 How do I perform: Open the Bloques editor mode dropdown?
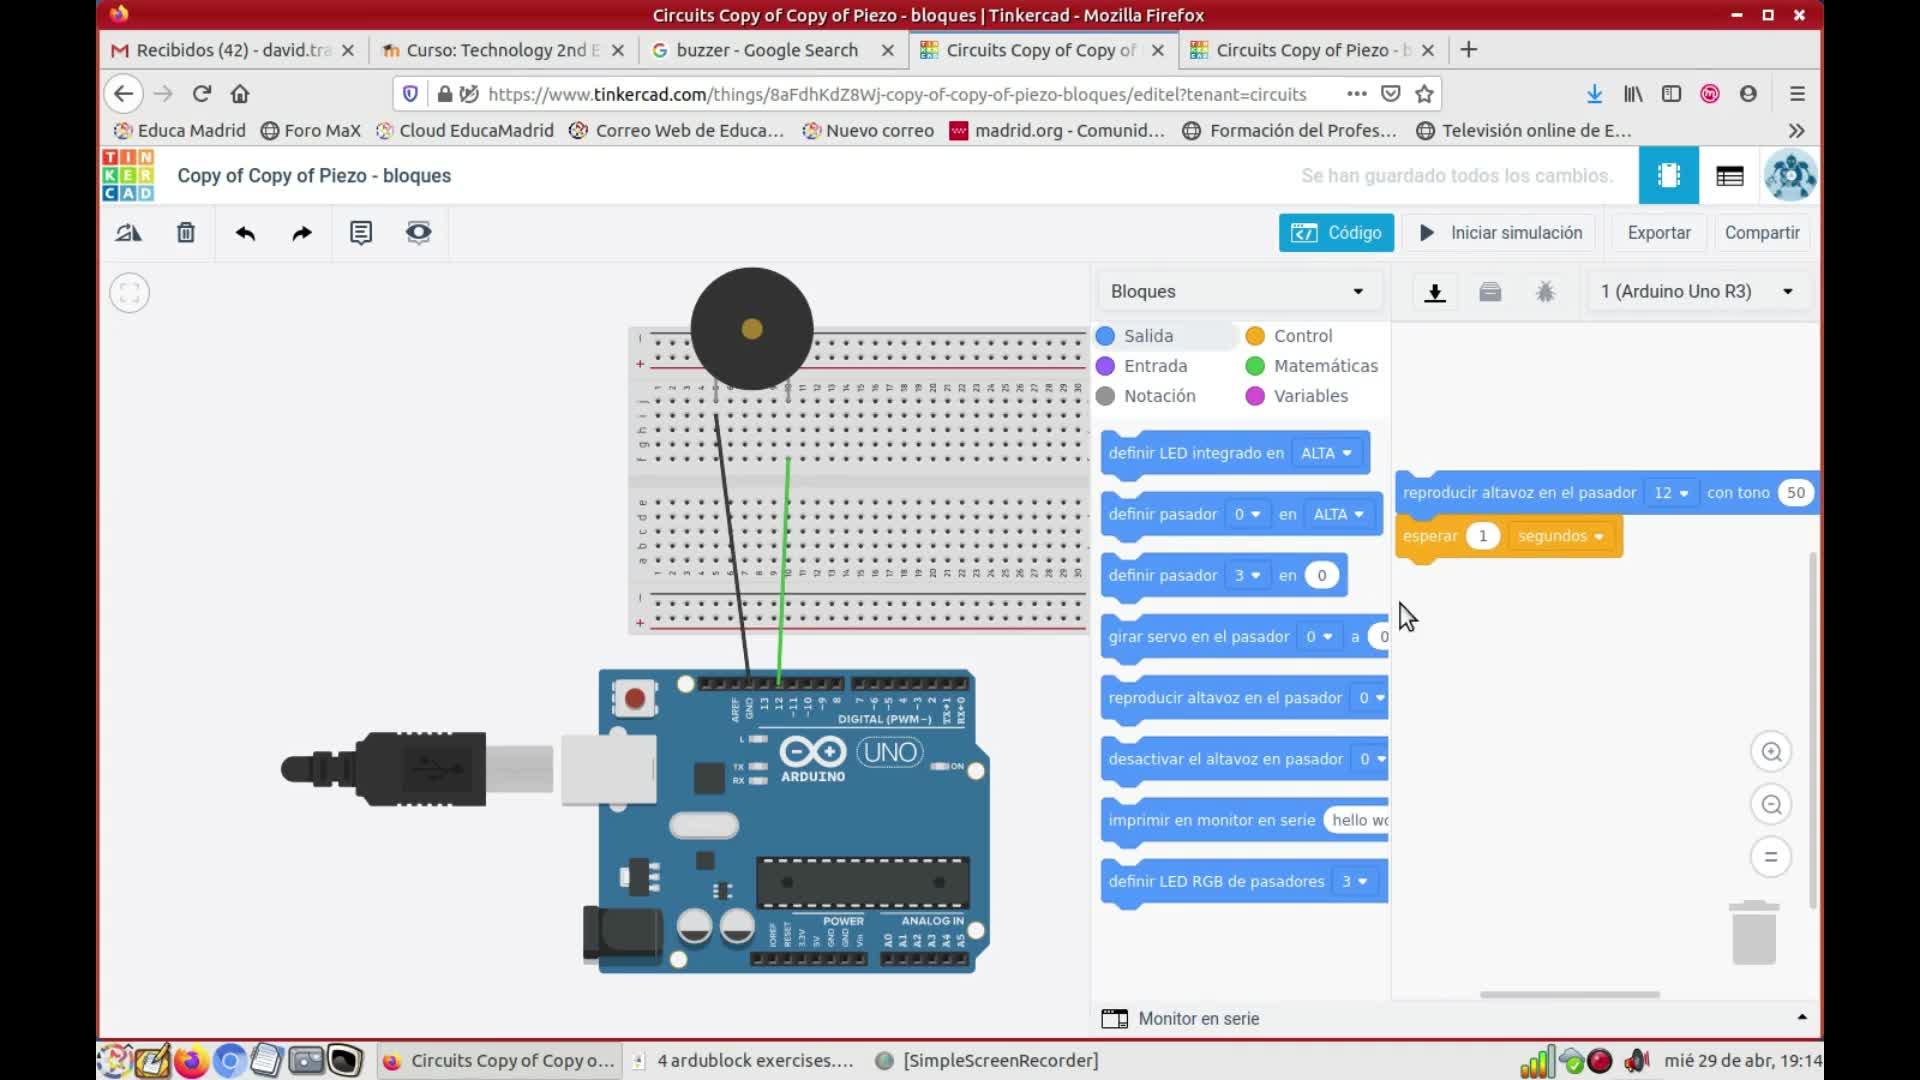pyautogui.click(x=1237, y=292)
